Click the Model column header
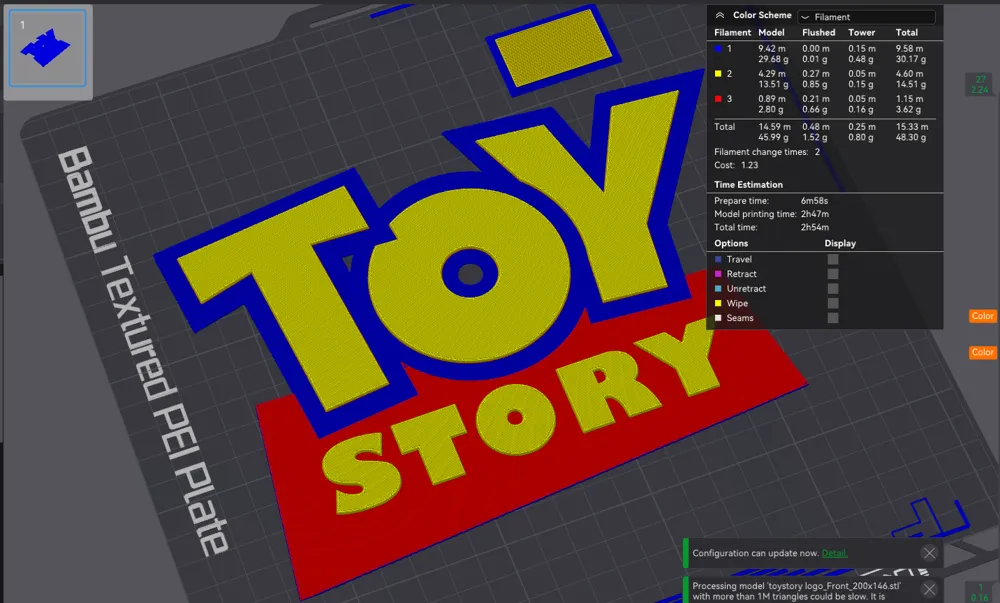 point(771,33)
